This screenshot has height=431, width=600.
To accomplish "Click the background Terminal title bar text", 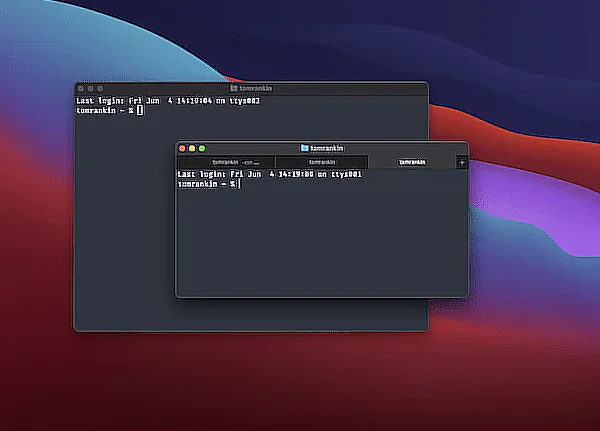I will point(255,88).
